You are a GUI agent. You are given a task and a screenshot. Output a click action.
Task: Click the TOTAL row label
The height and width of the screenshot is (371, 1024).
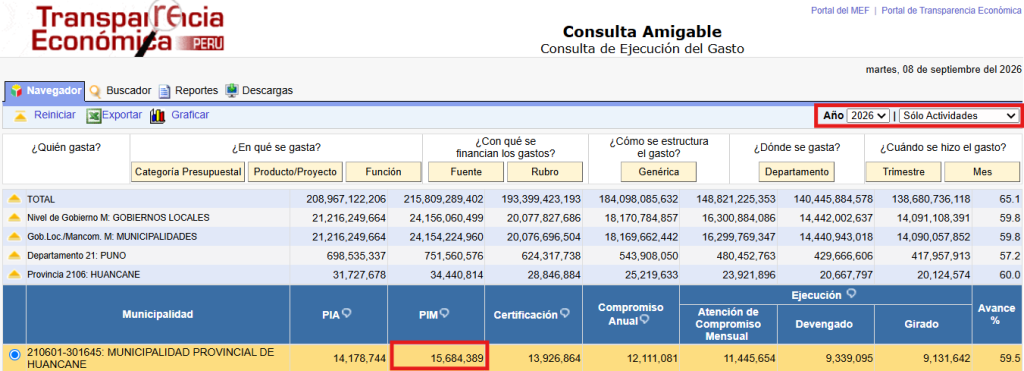click(41, 199)
